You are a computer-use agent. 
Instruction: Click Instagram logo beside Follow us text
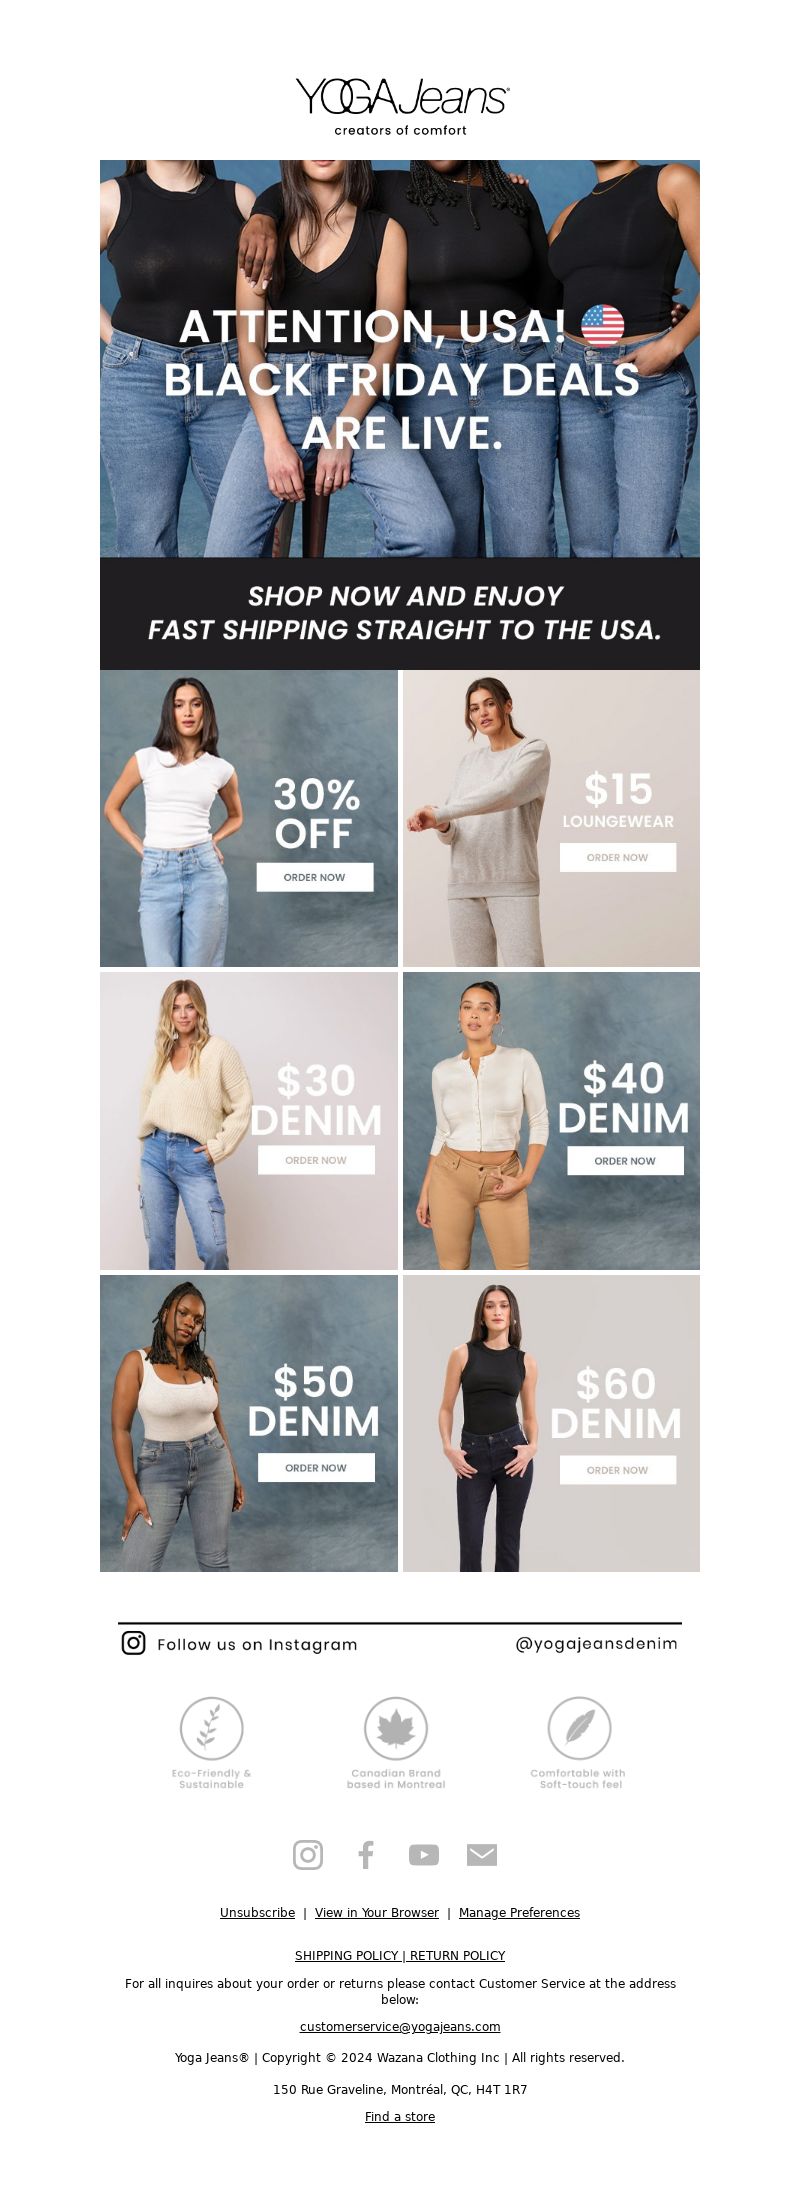point(133,1643)
